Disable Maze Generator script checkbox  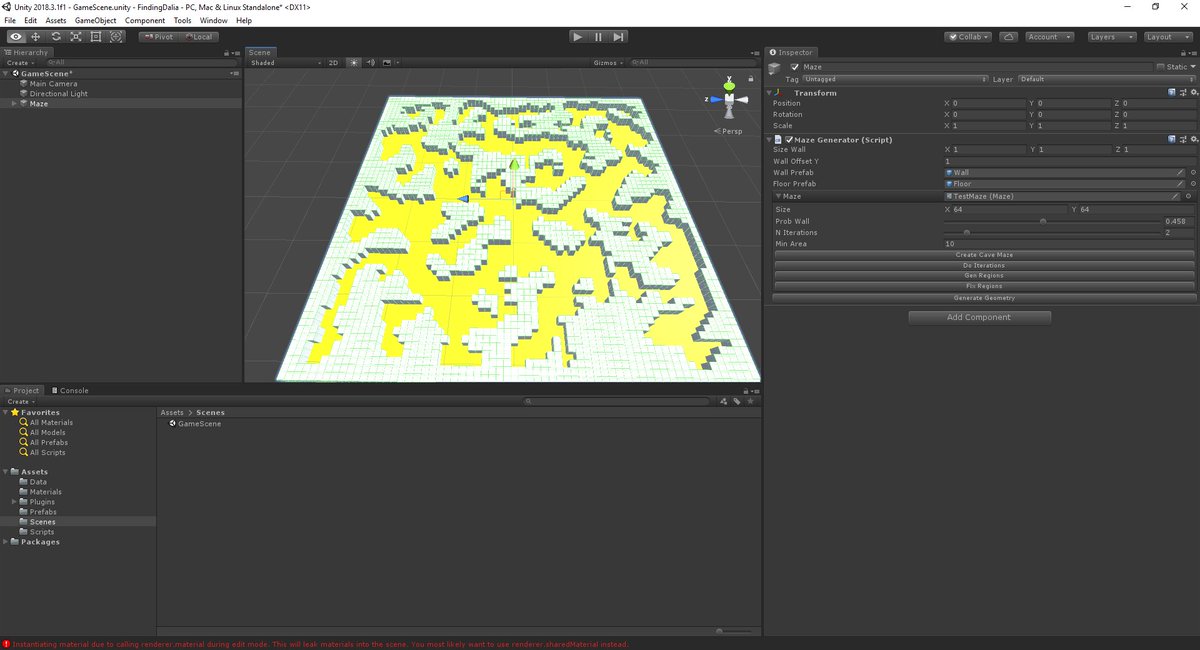[789, 139]
